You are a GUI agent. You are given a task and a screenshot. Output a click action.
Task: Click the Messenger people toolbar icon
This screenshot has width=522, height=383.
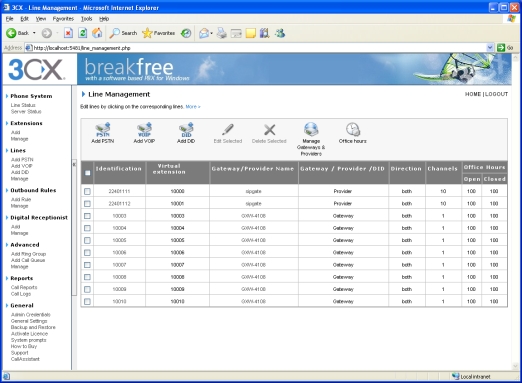[280, 33]
